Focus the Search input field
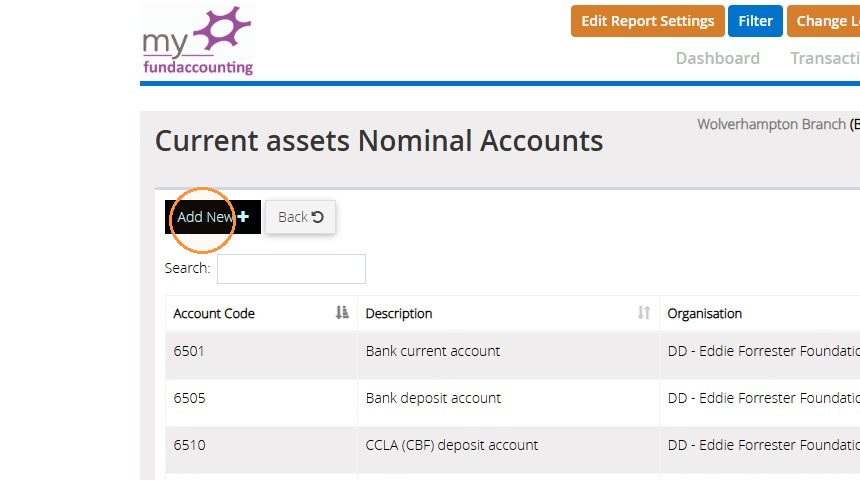 coord(291,269)
